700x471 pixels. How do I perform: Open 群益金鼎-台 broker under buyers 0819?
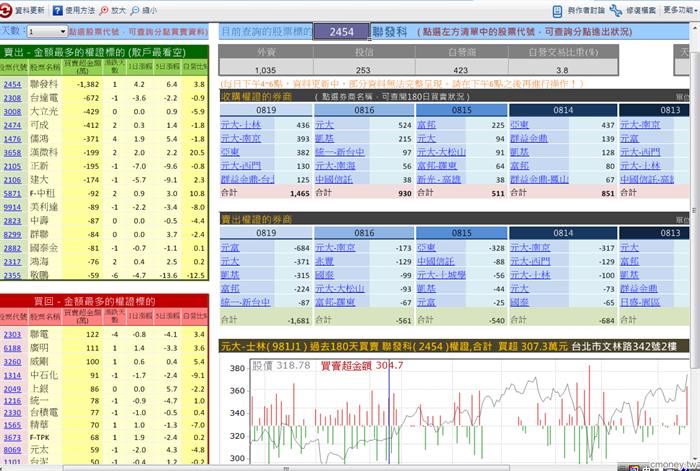click(247, 179)
